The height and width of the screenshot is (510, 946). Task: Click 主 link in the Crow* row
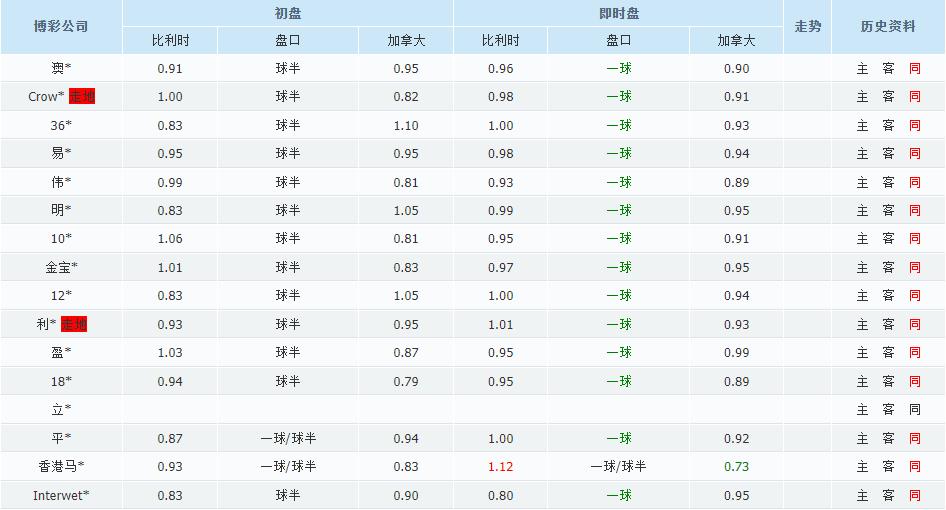point(863,97)
